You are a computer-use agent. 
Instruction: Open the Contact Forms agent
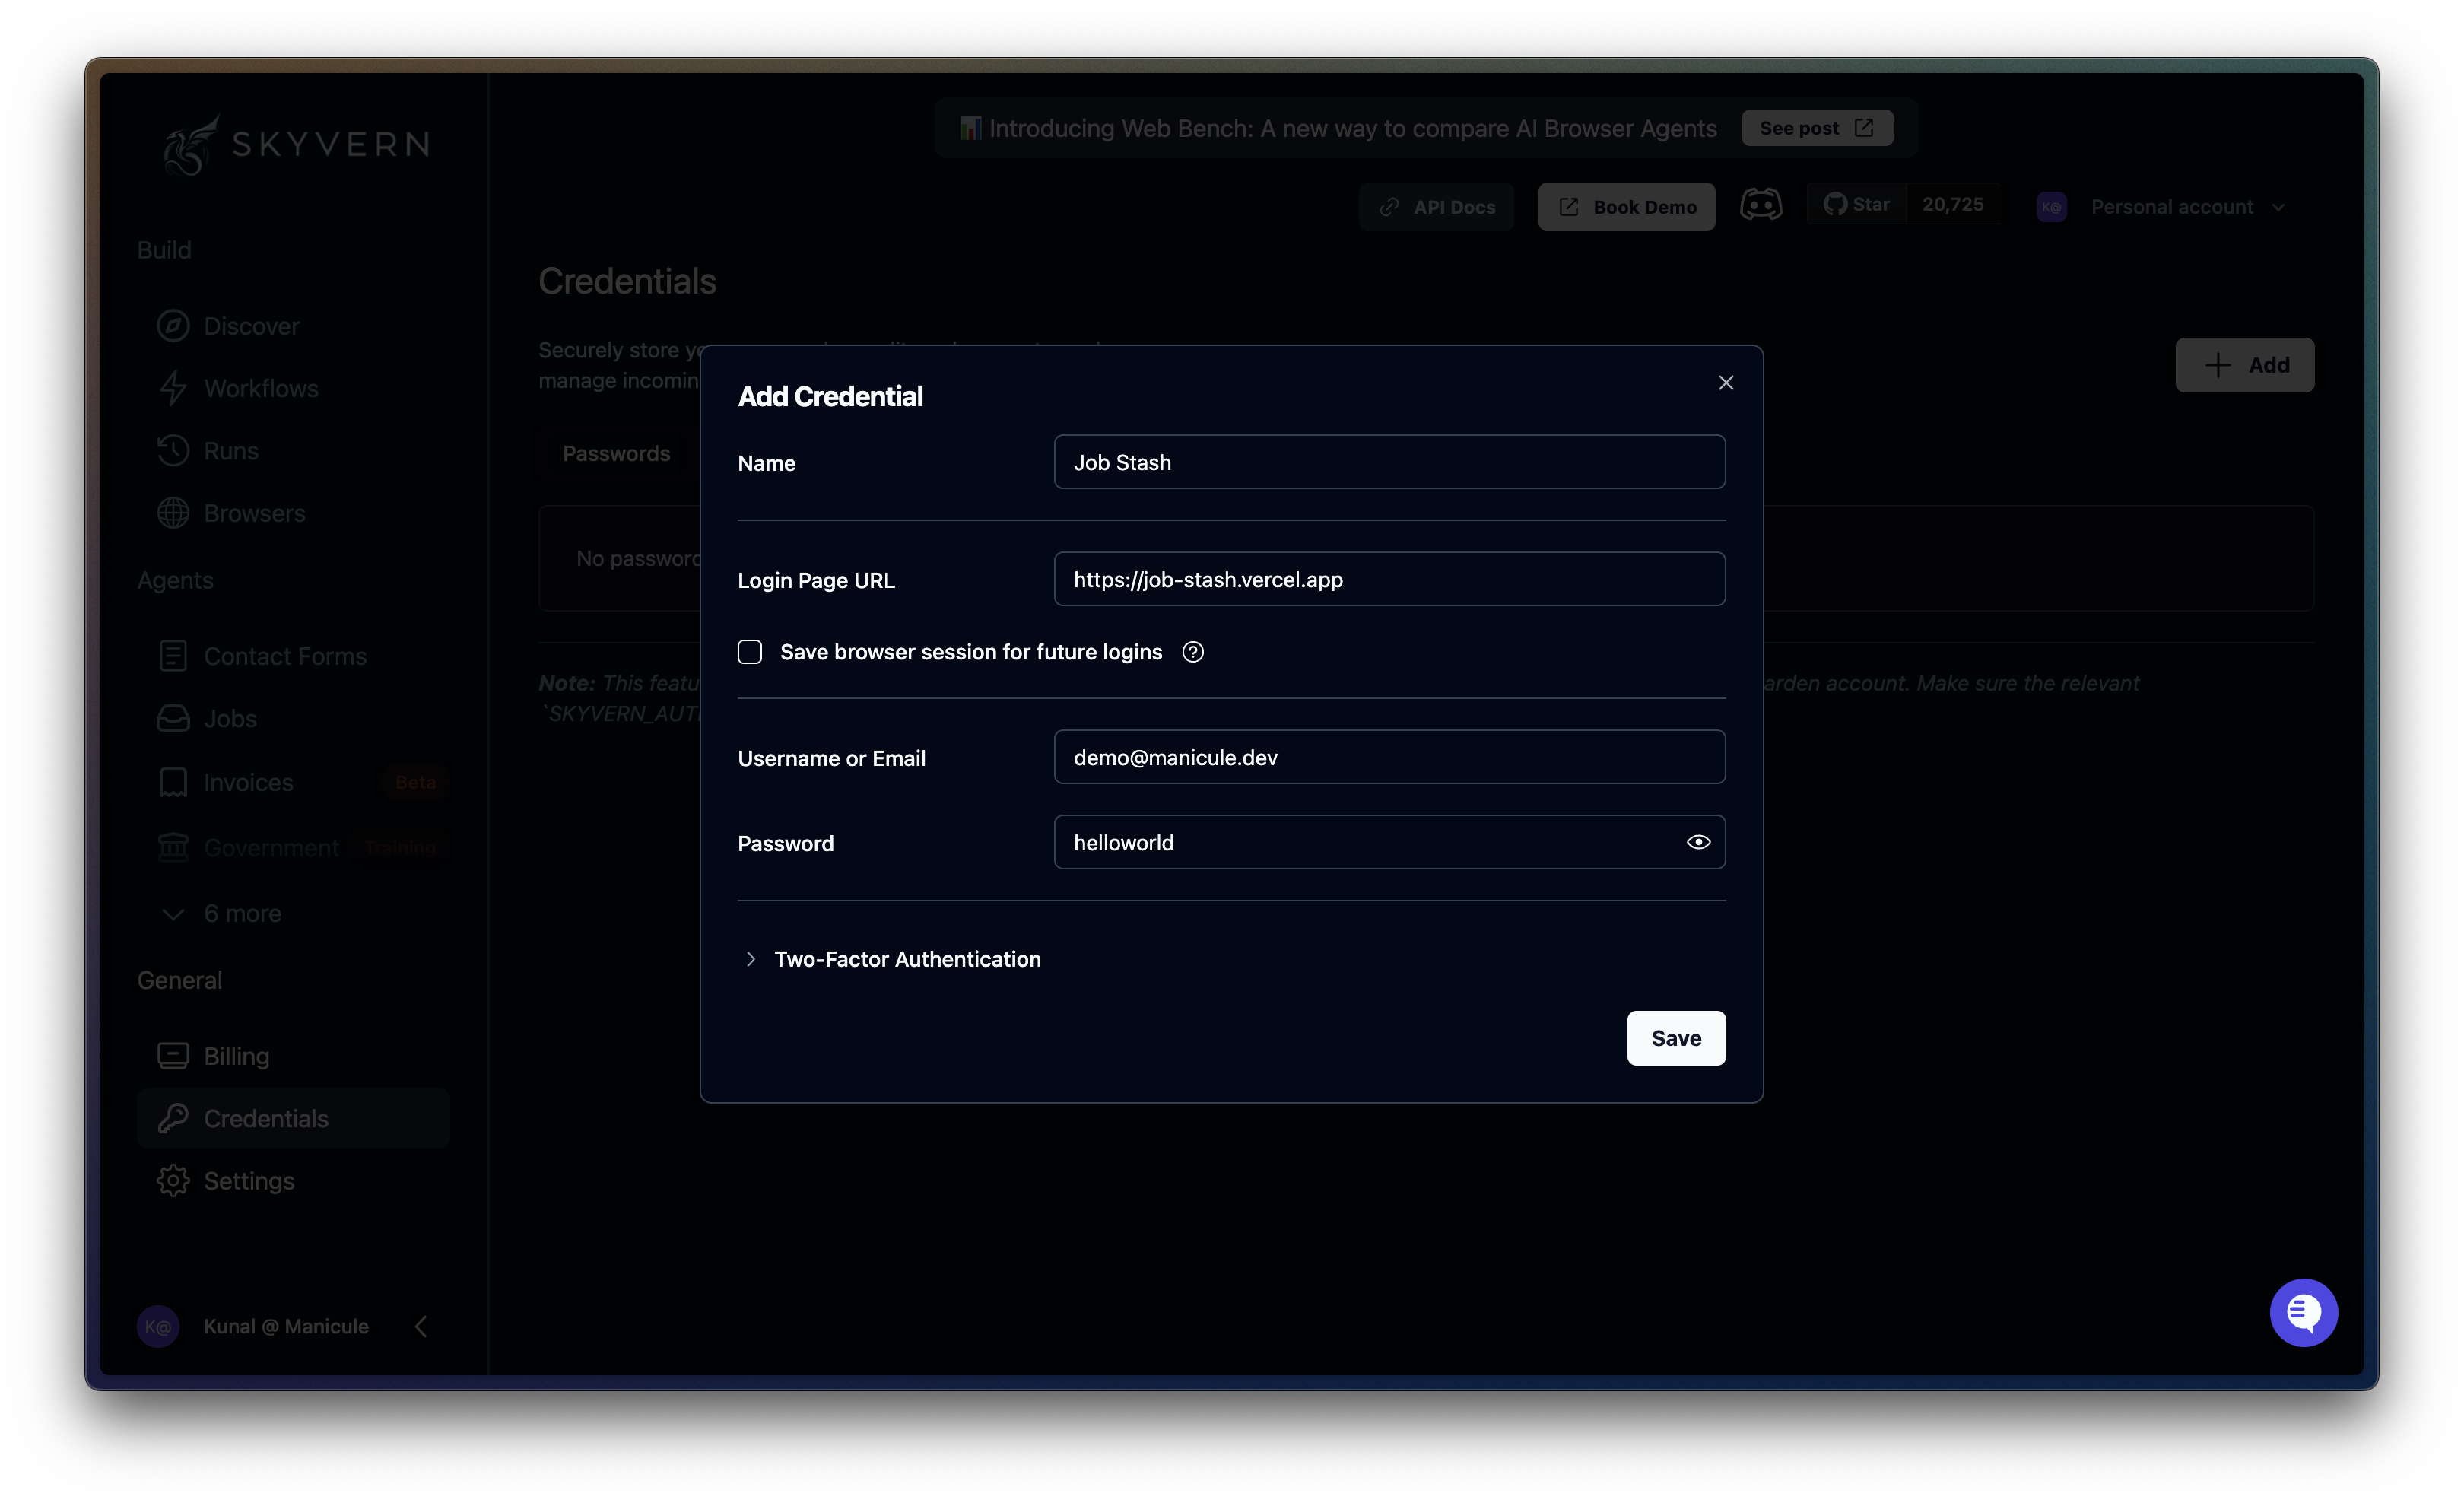click(285, 656)
